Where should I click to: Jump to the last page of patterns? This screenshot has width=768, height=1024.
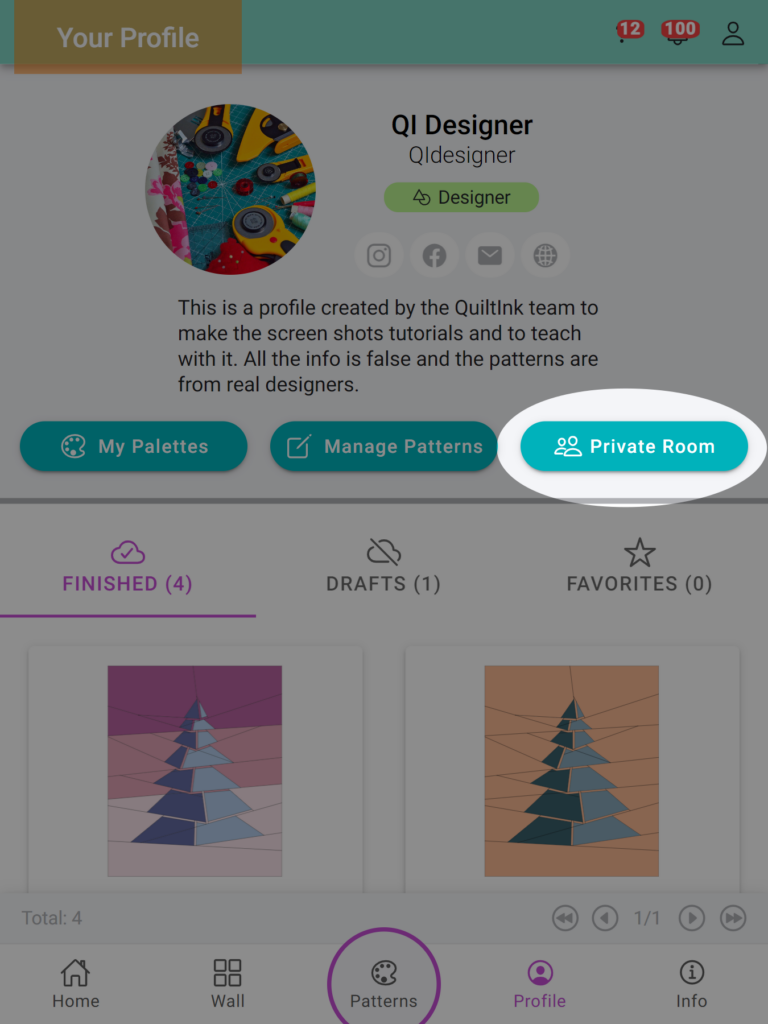point(733,918)
